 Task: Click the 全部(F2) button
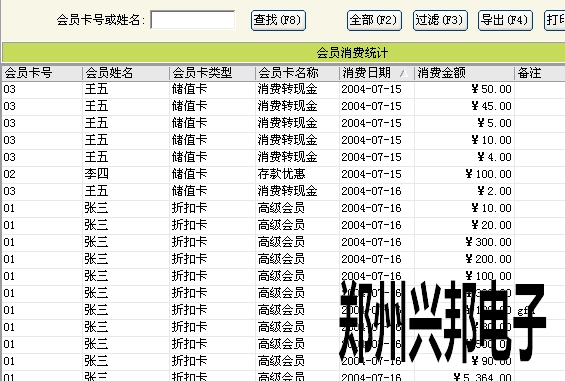pyautogui.click(x=374, y=20)
